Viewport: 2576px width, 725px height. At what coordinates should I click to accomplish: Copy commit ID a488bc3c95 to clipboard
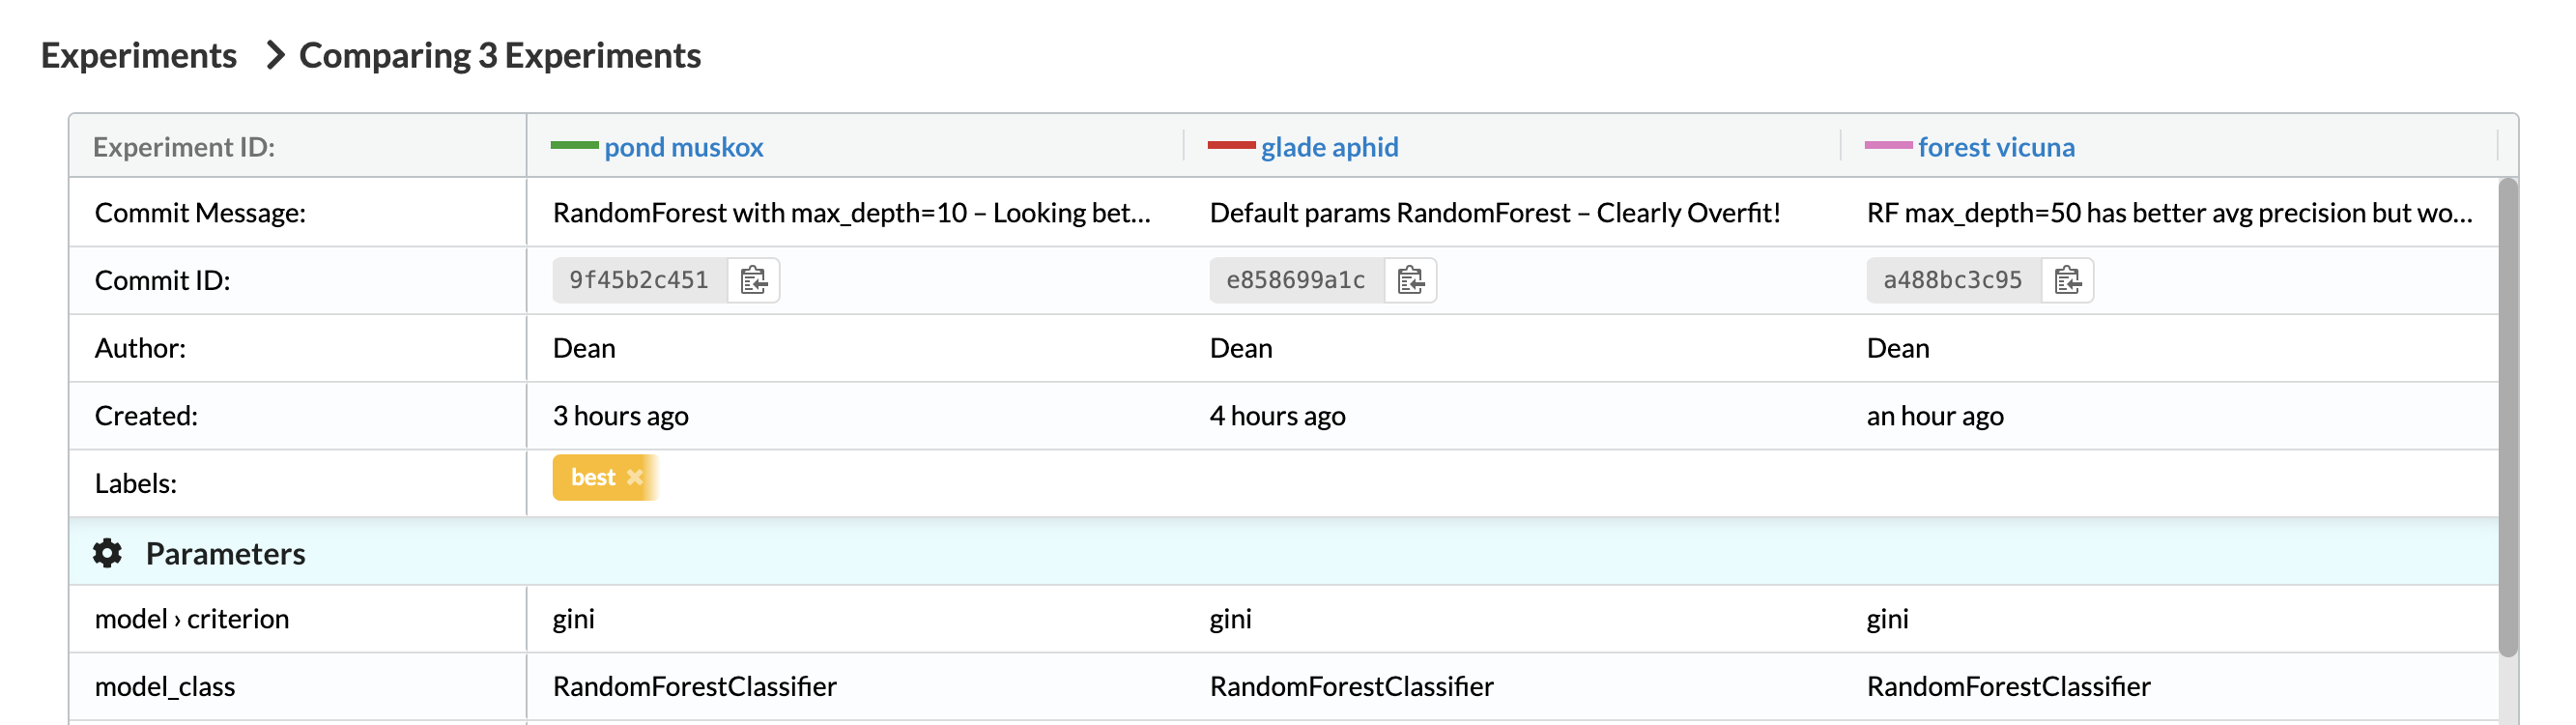[2067, 280]
